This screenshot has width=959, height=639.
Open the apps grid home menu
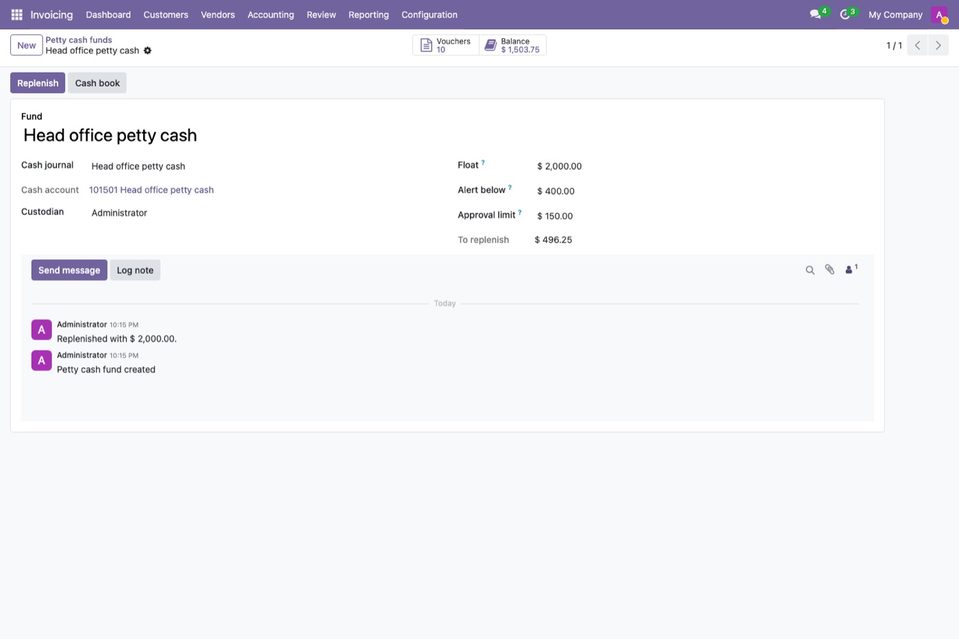click(x=17, y=15)
